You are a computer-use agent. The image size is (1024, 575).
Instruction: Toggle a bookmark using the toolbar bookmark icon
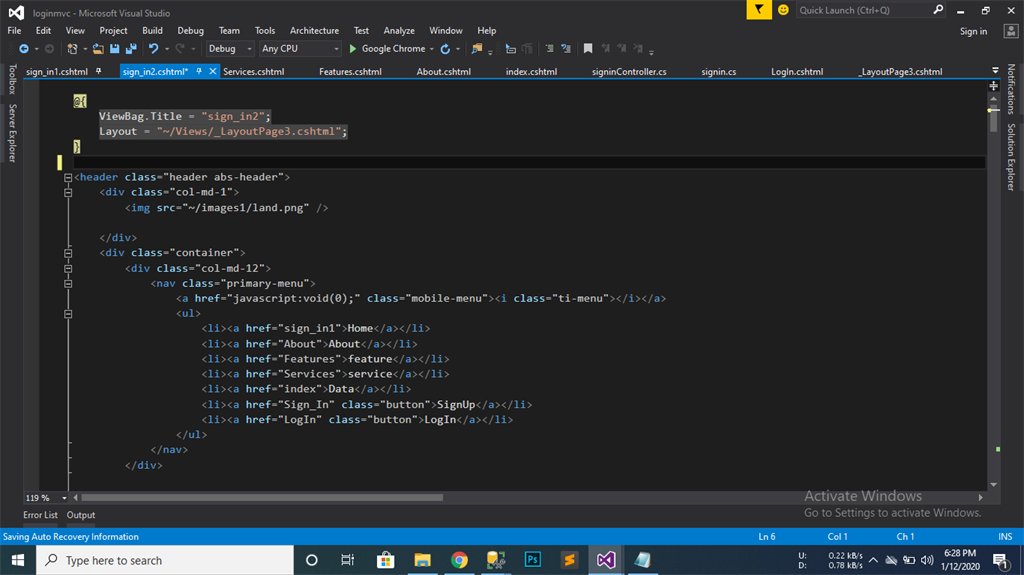(x=588, y=49)
